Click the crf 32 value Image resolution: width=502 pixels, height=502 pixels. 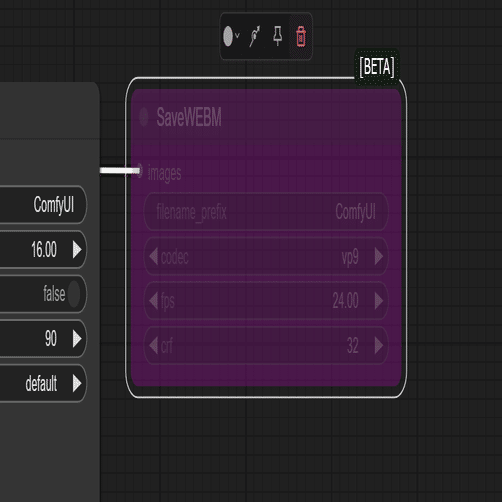pyautogui.click(x=353, y=346)
